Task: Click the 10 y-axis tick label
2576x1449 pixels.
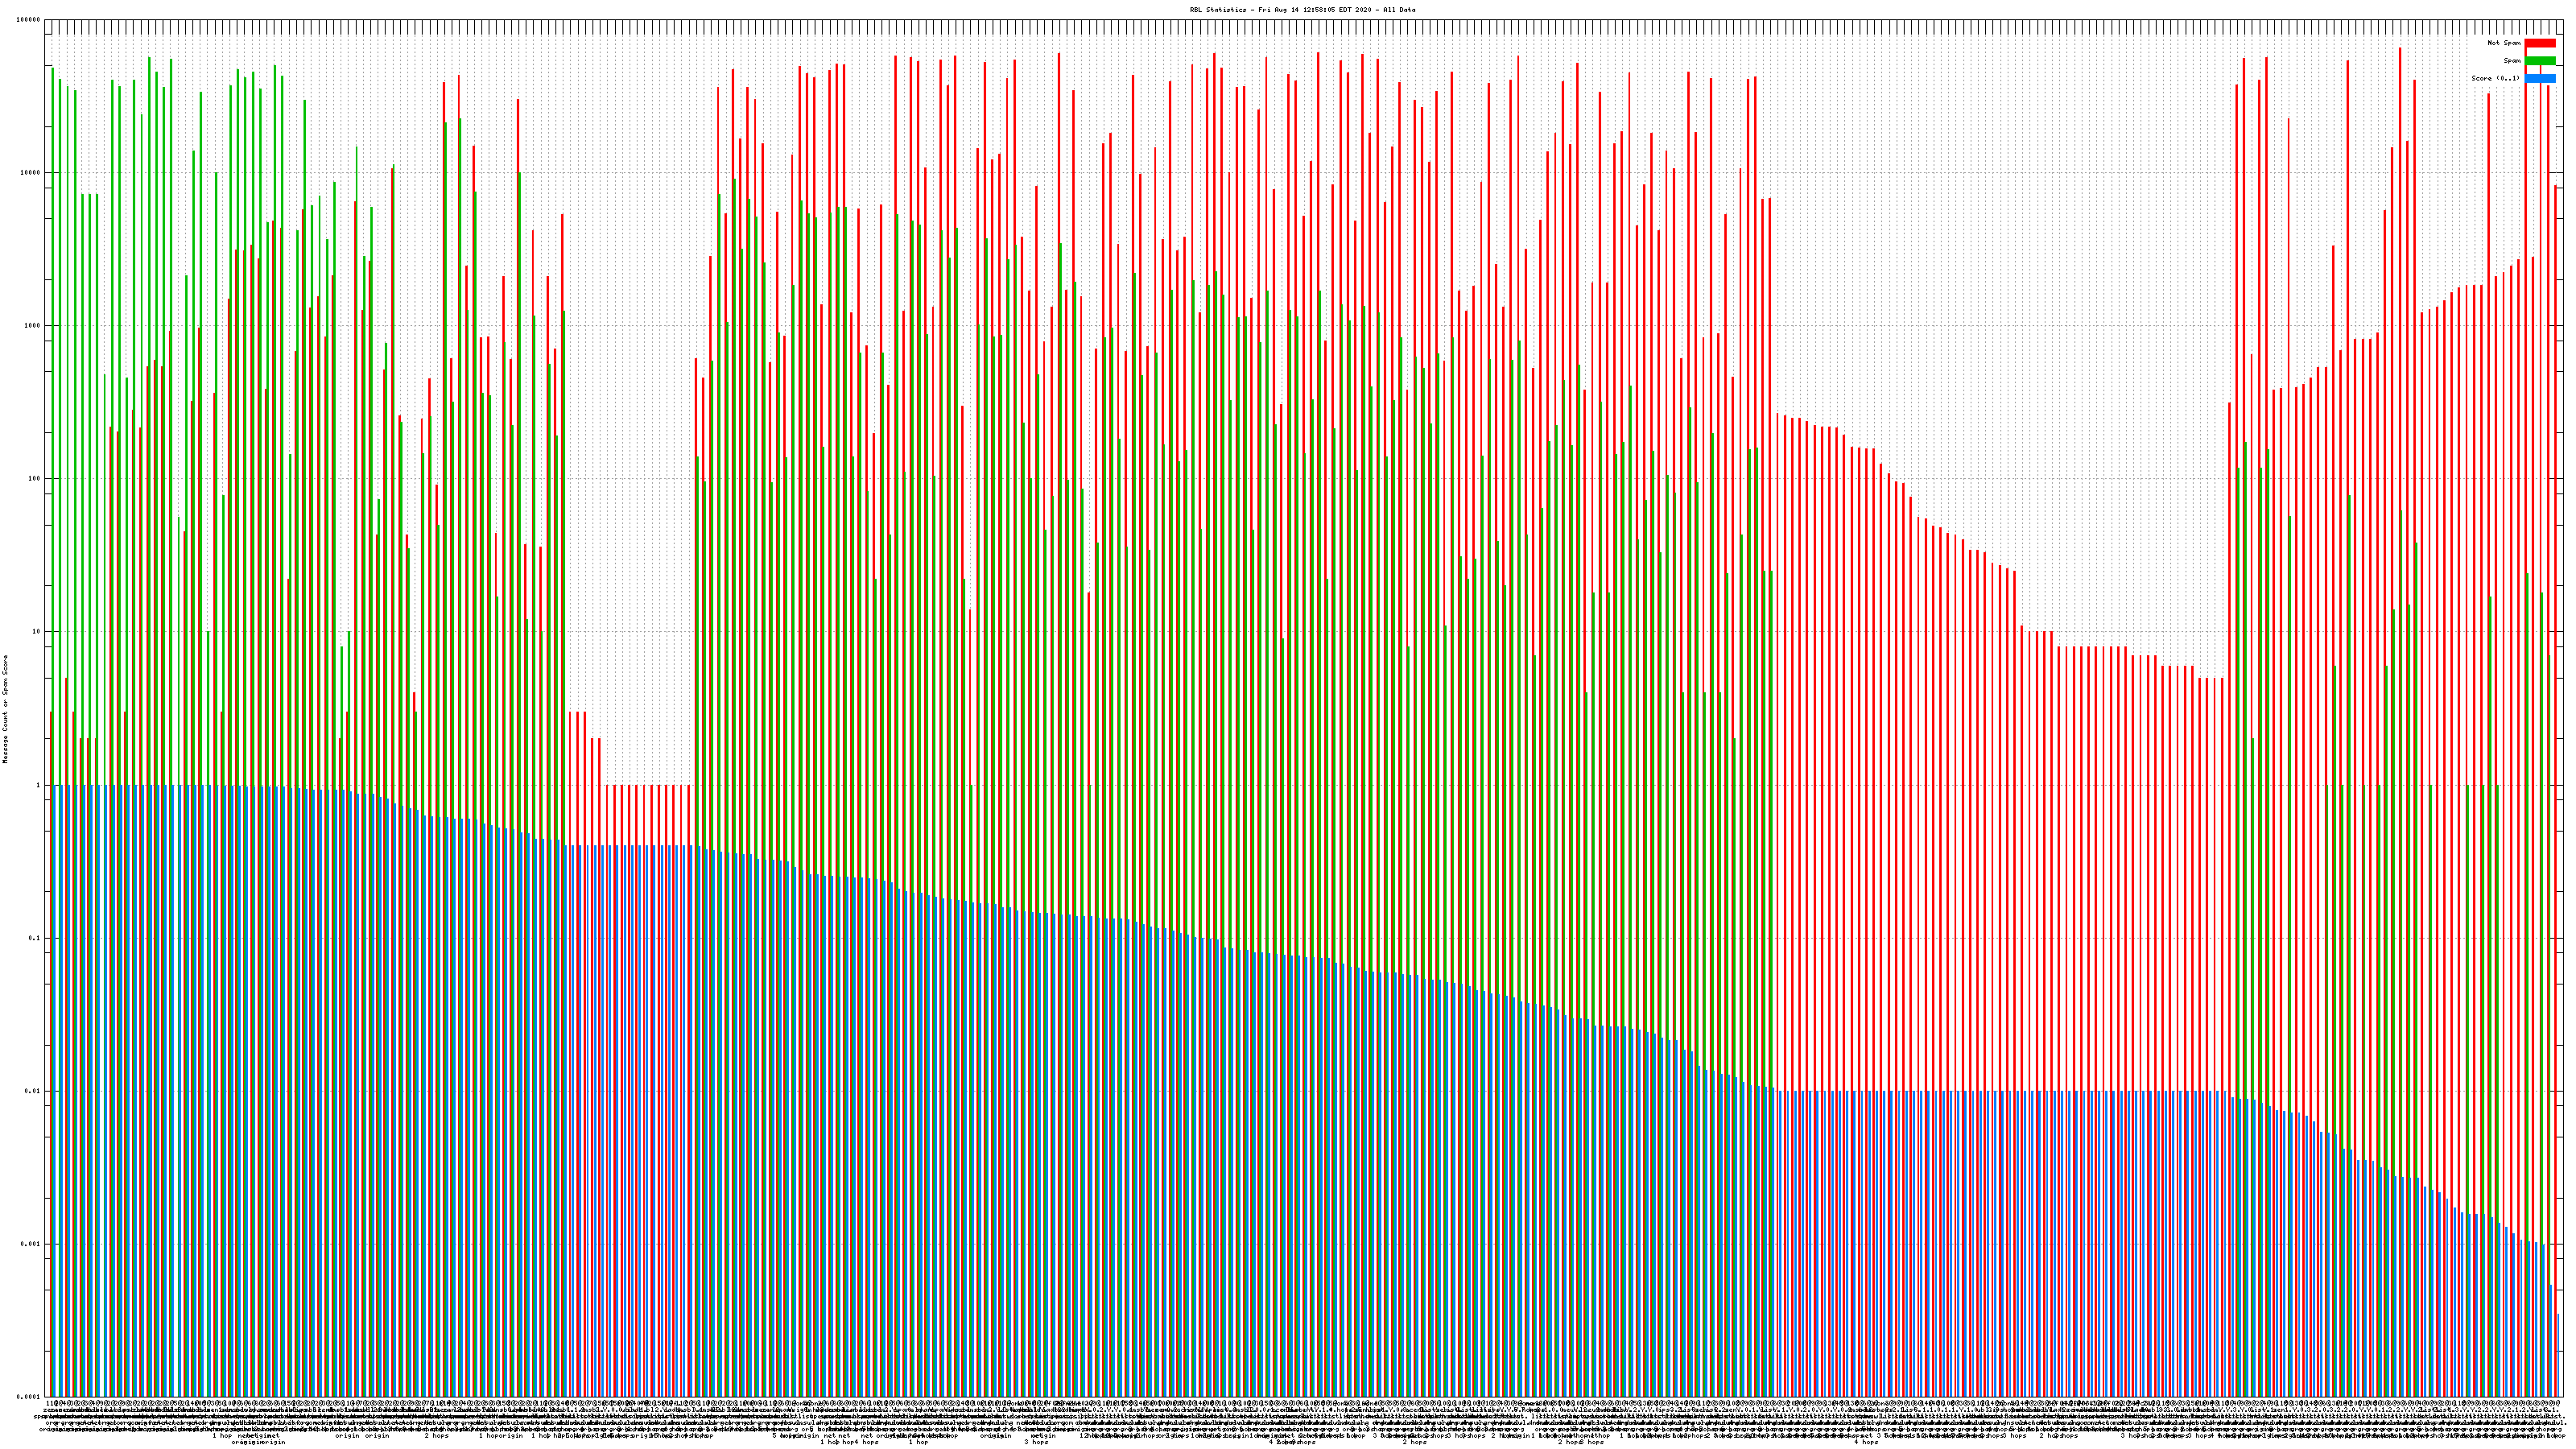Action: pyautogui.click(x=36, y=632)
